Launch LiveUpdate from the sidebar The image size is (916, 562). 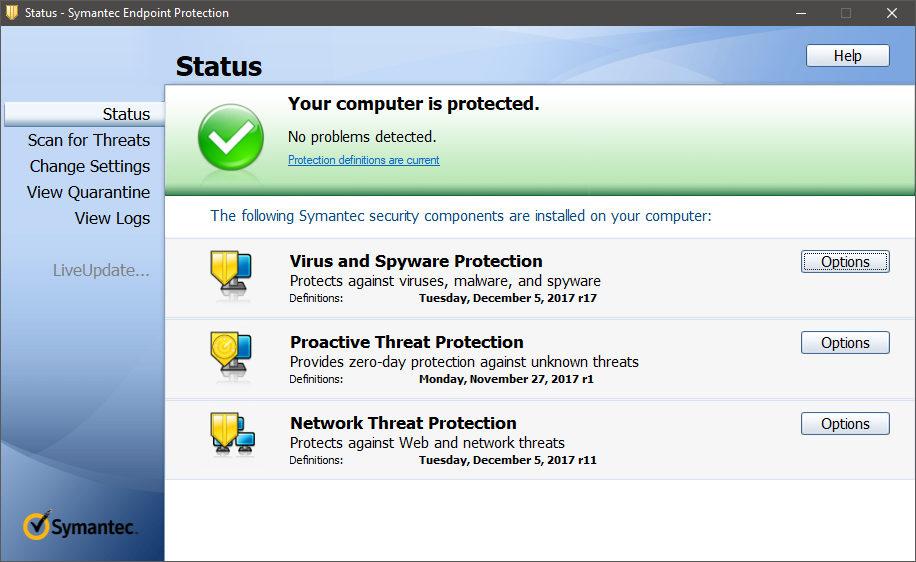101,270
